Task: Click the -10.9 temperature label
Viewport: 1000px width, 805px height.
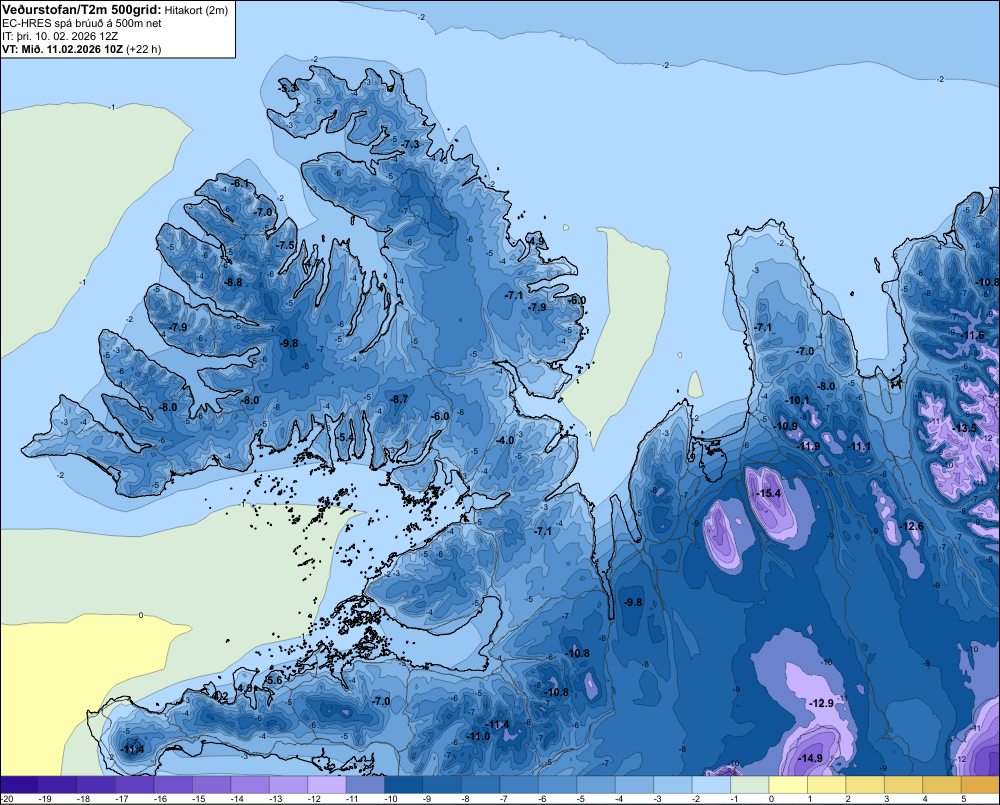Action: [x=785, y=426]
